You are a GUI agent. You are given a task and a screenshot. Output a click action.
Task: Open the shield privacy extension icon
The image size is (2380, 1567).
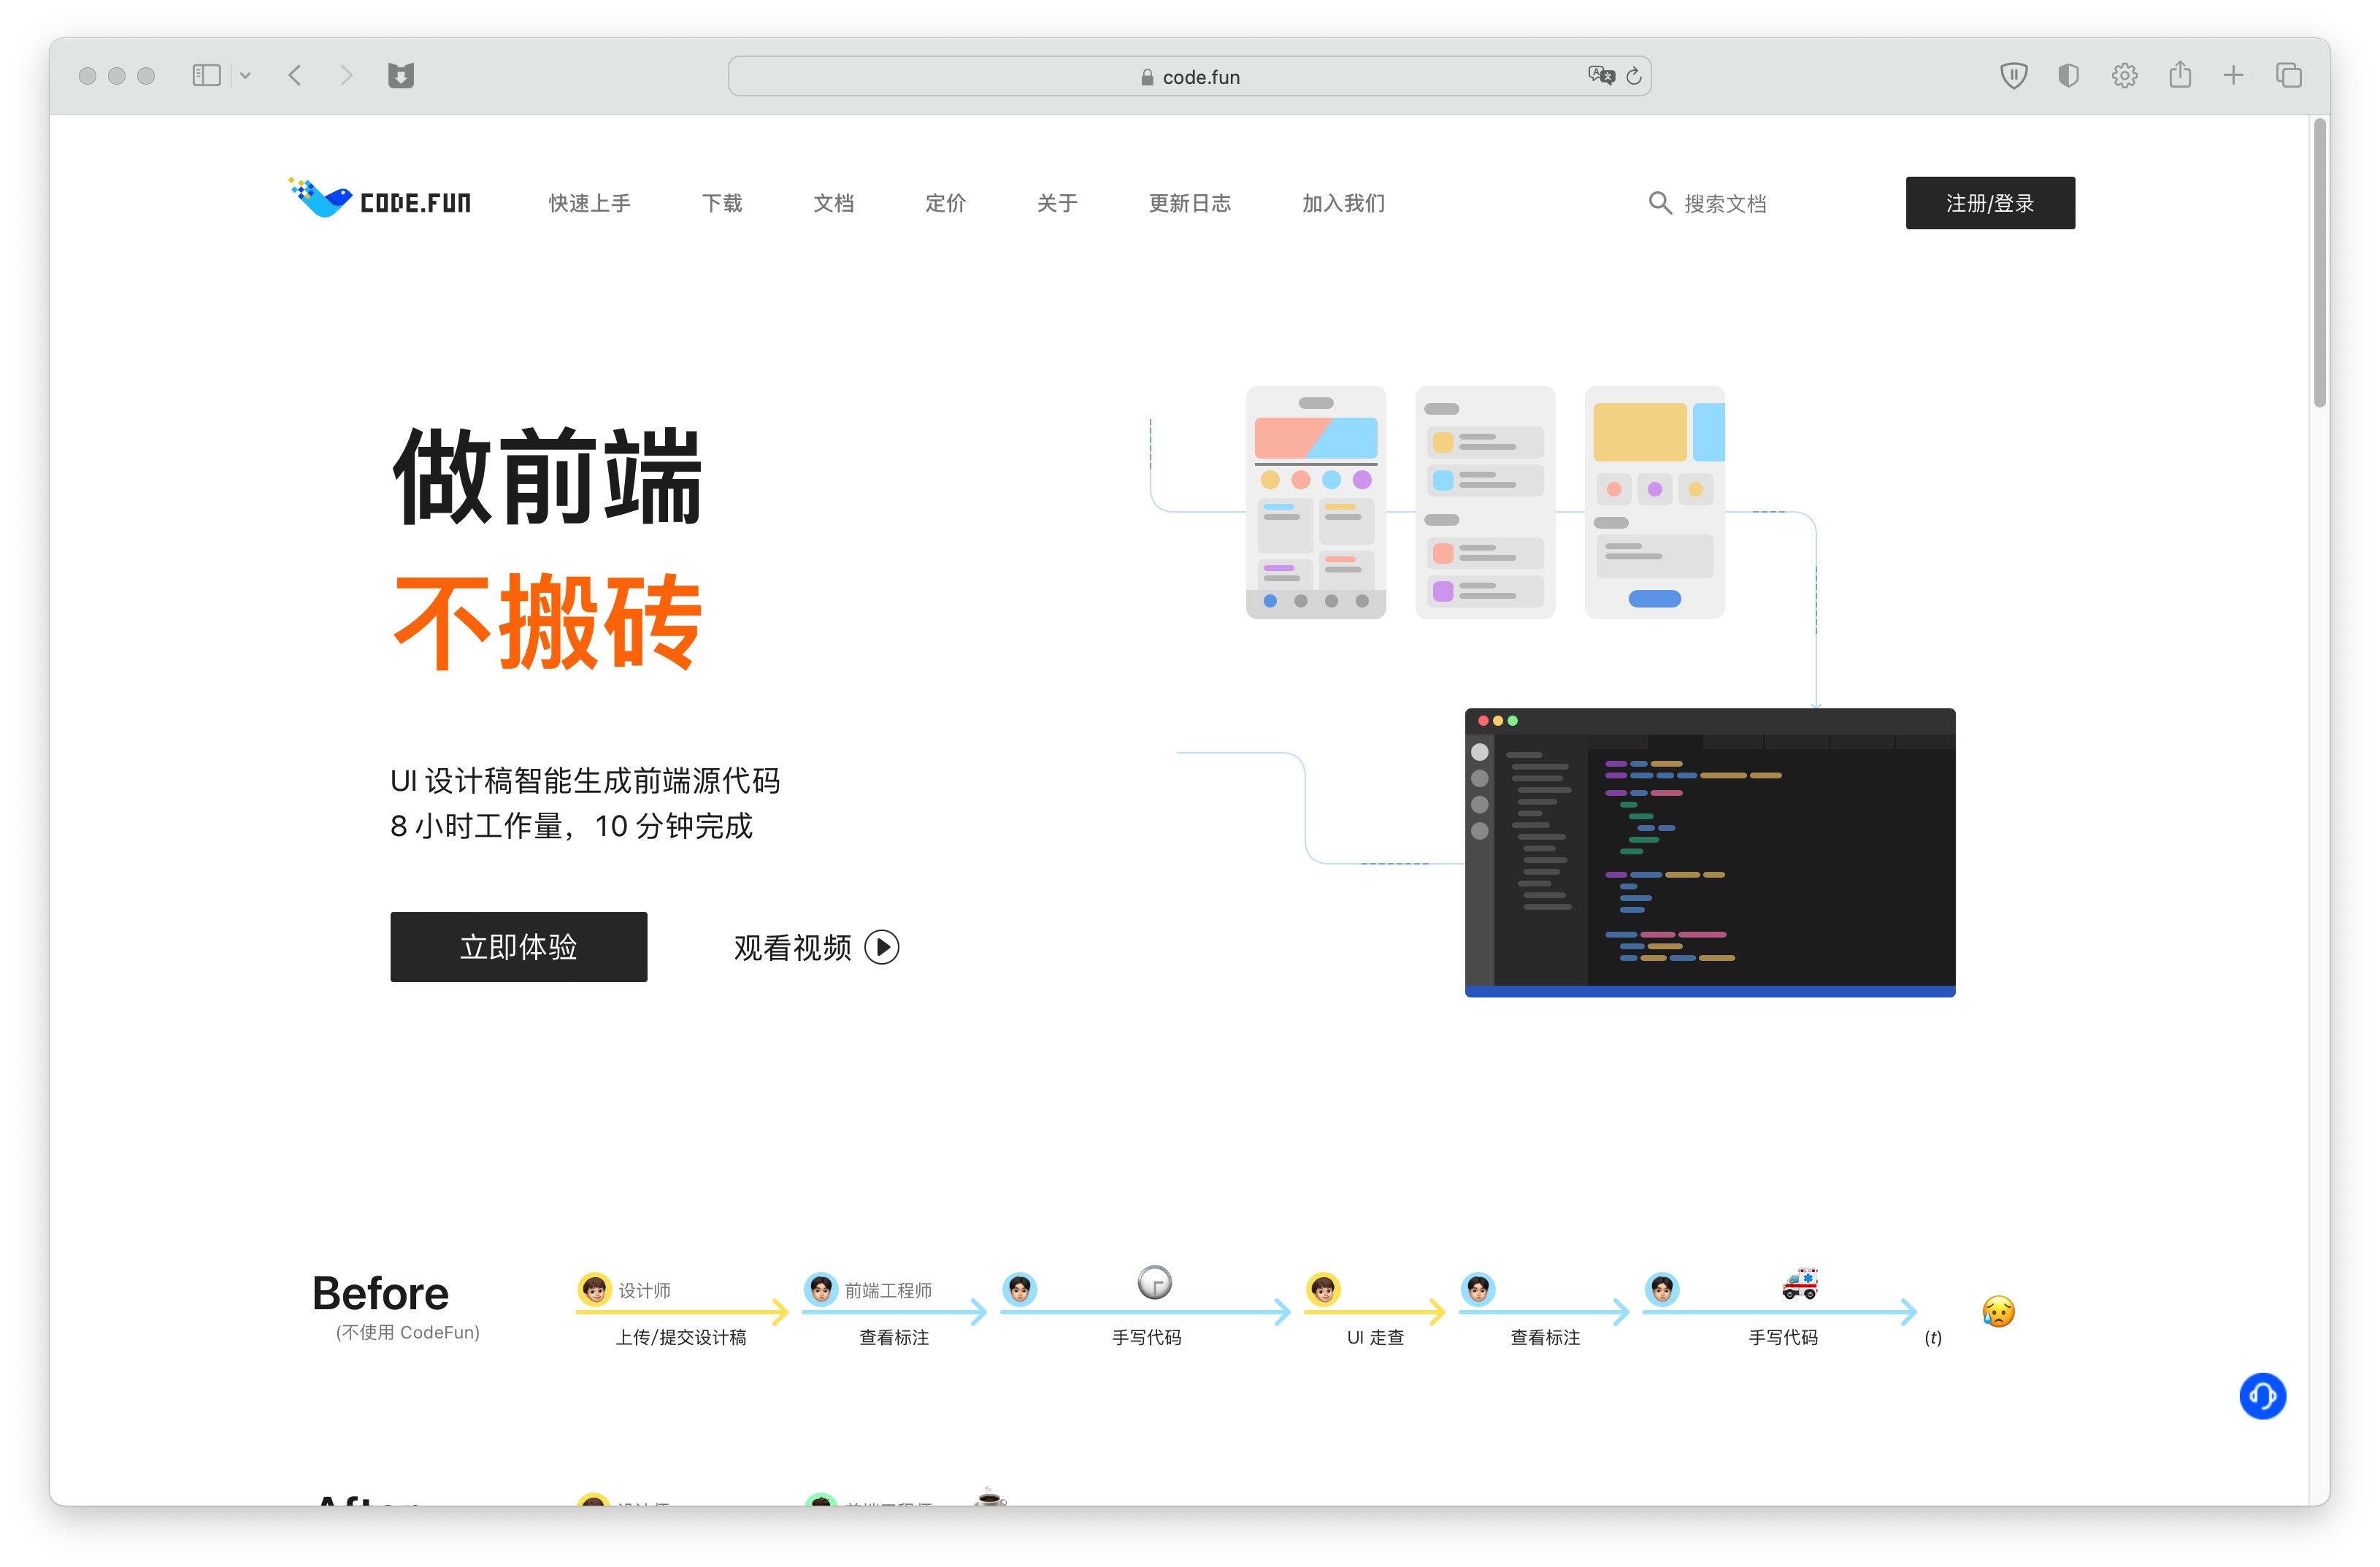click(2013, 76)
